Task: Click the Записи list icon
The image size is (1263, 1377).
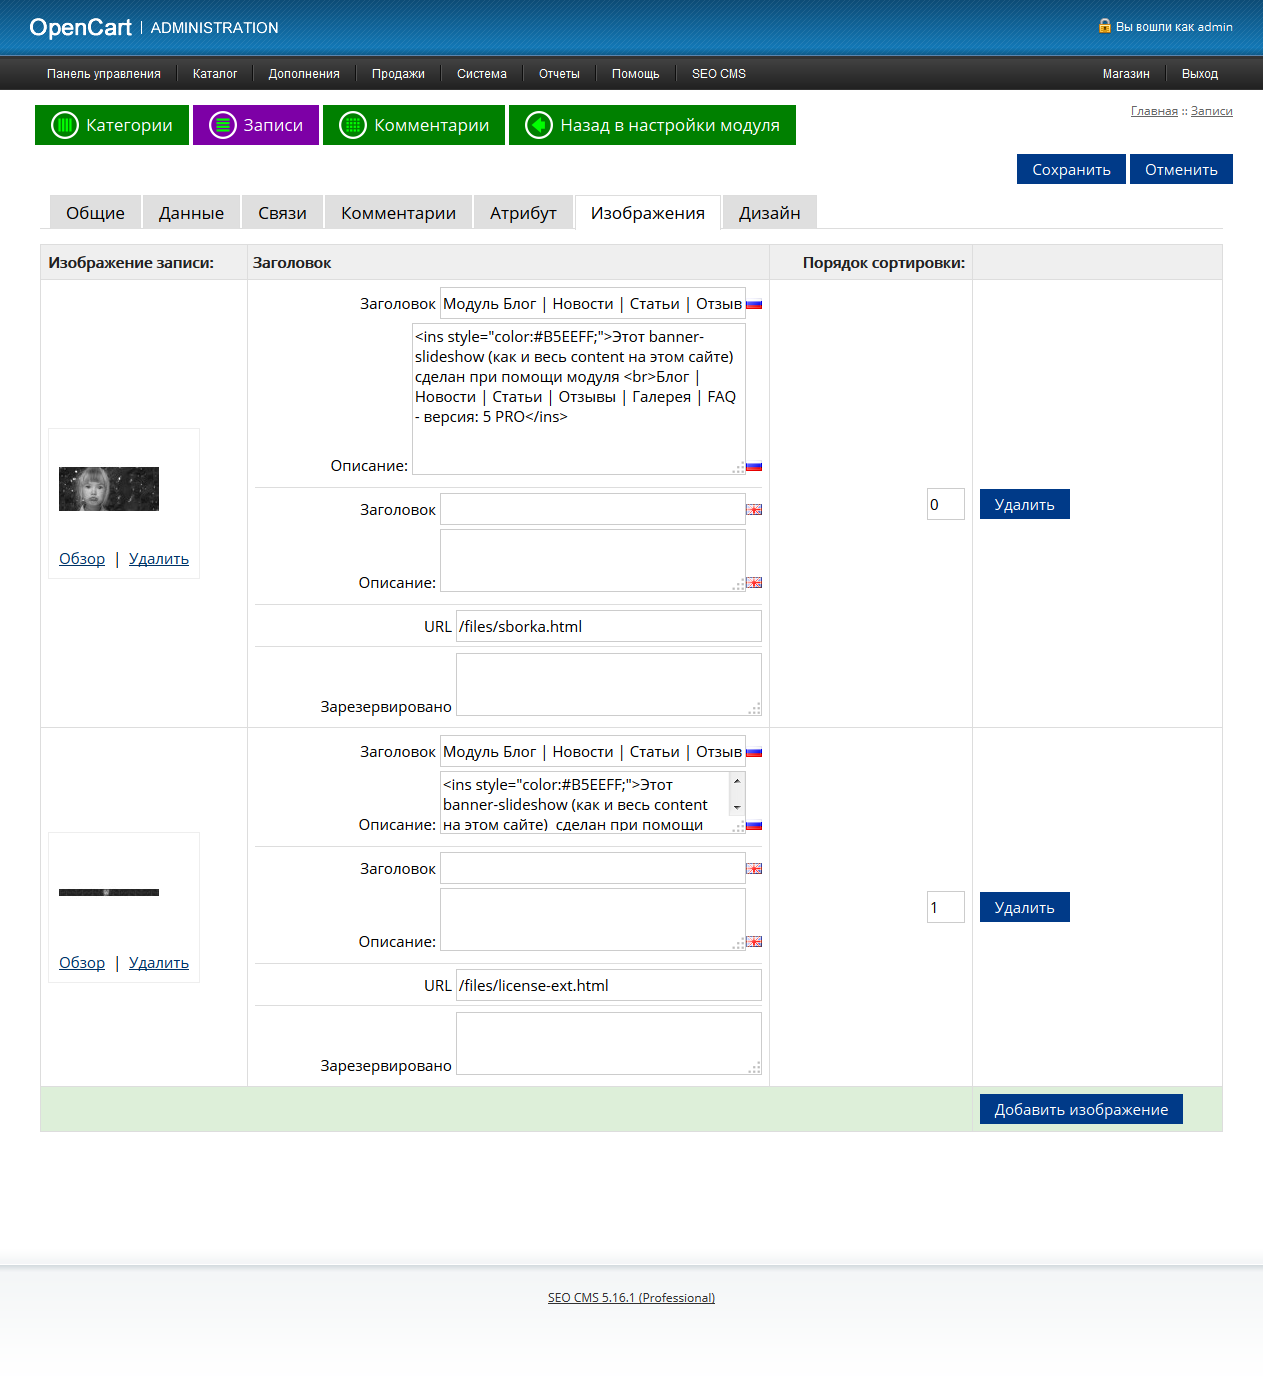Action: click(222, 125)
